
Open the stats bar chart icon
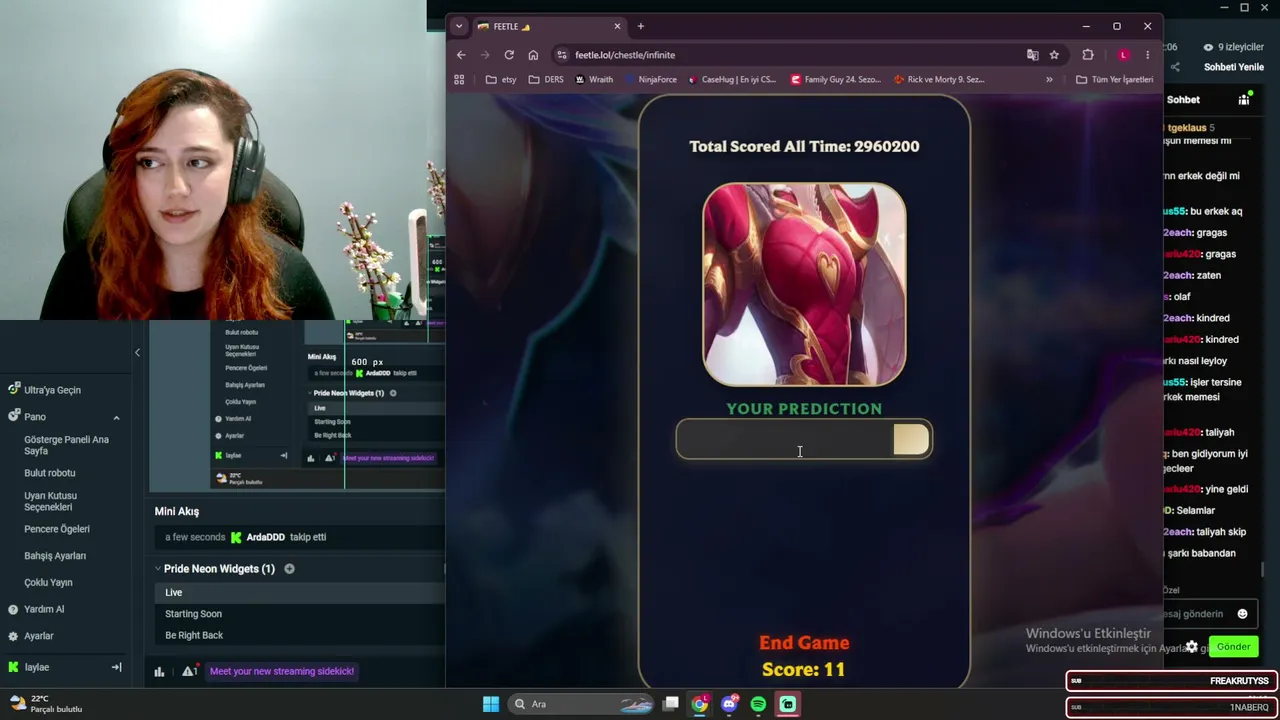159,671
